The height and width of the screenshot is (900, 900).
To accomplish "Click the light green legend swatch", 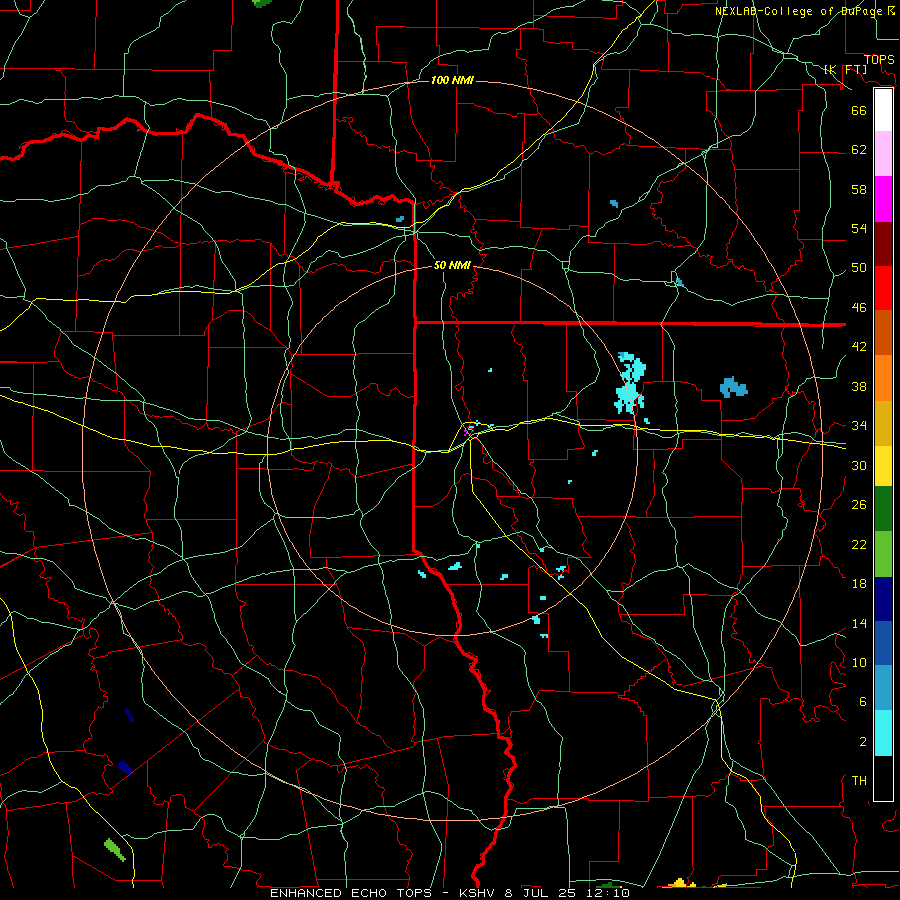I will point(883,554).
